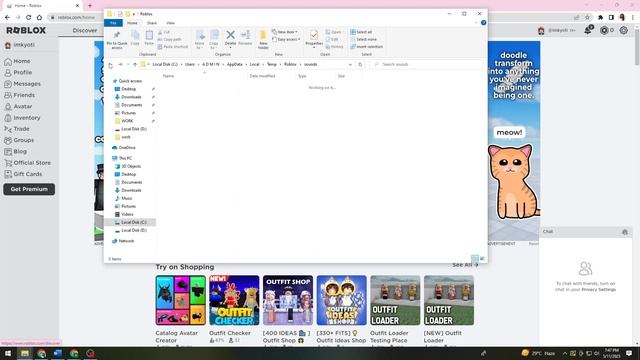Open taskbar notification center icon
The width and height of the screenshot is (640, 360).
pyautogui.click(x=629, y=353)
